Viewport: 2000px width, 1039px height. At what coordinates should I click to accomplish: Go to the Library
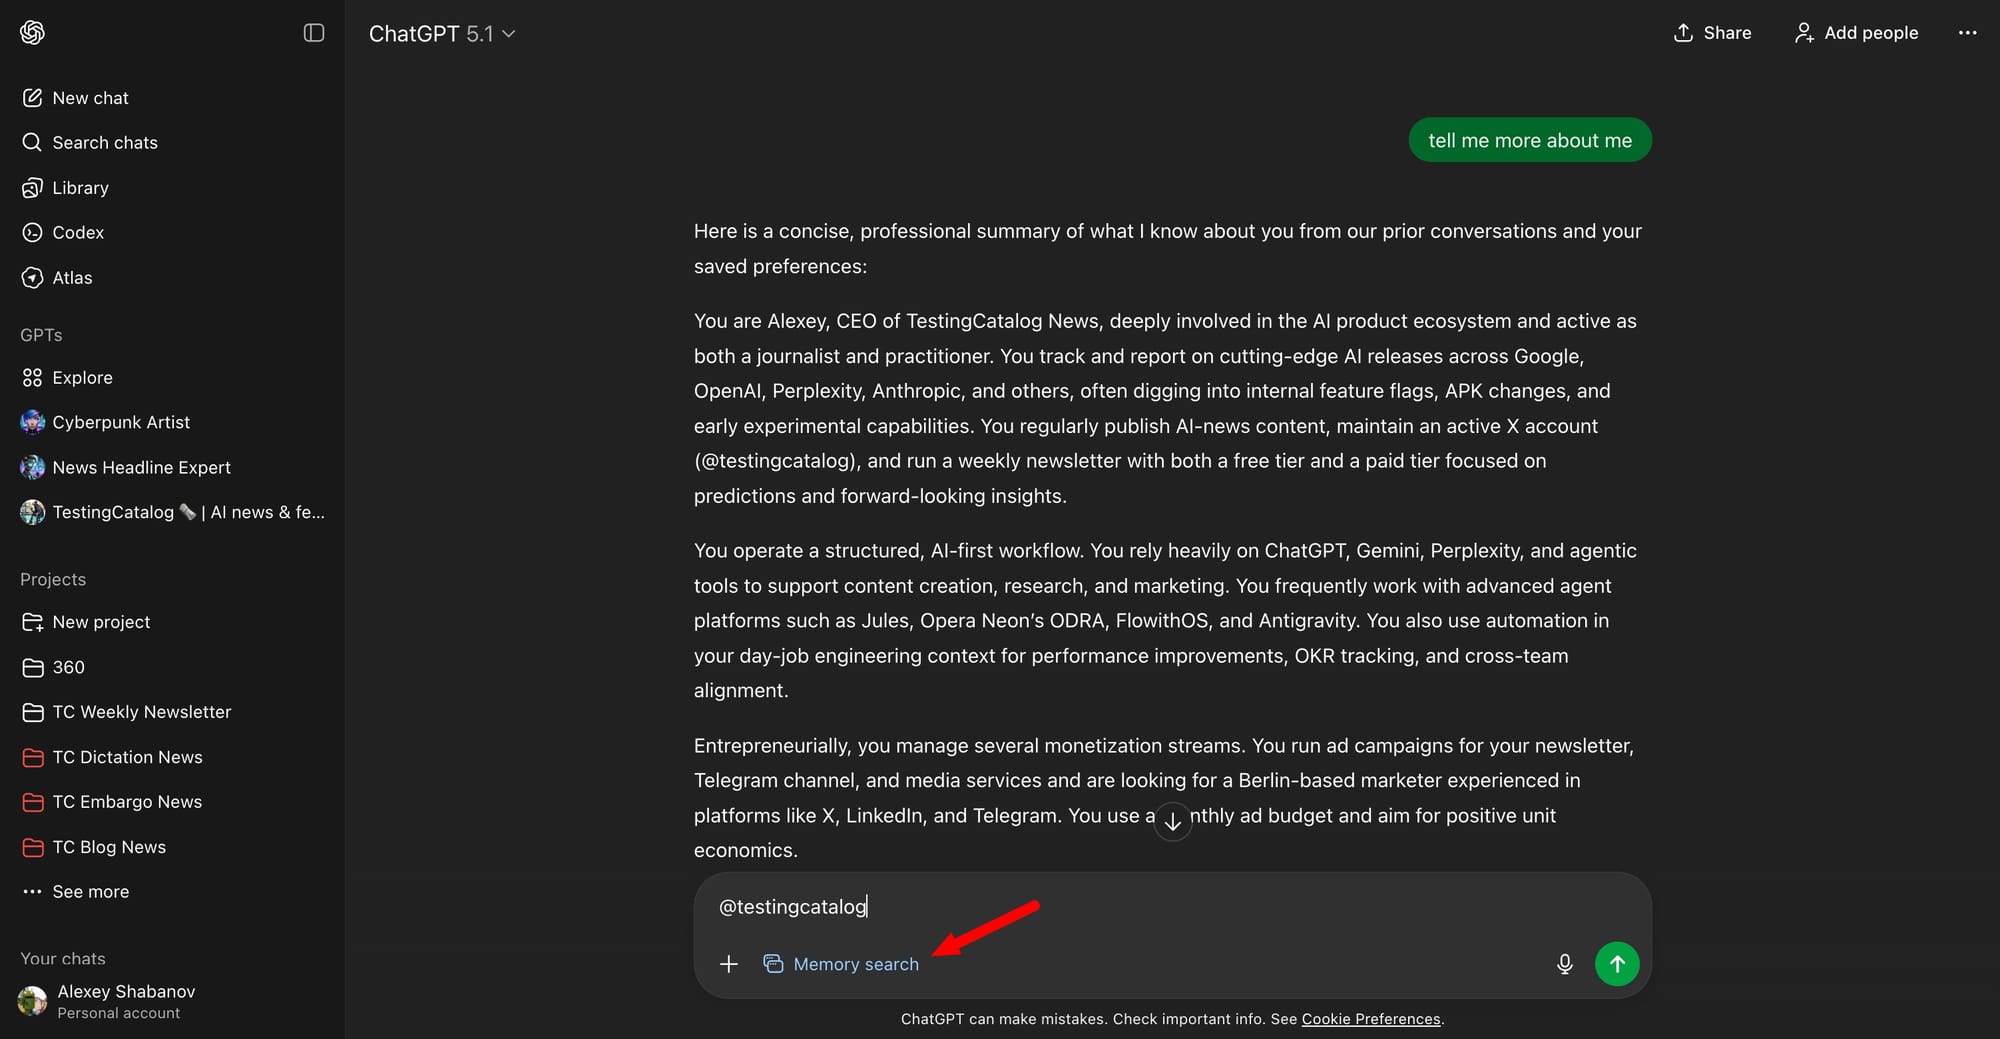pyautogui.click(x=80, y=187)
